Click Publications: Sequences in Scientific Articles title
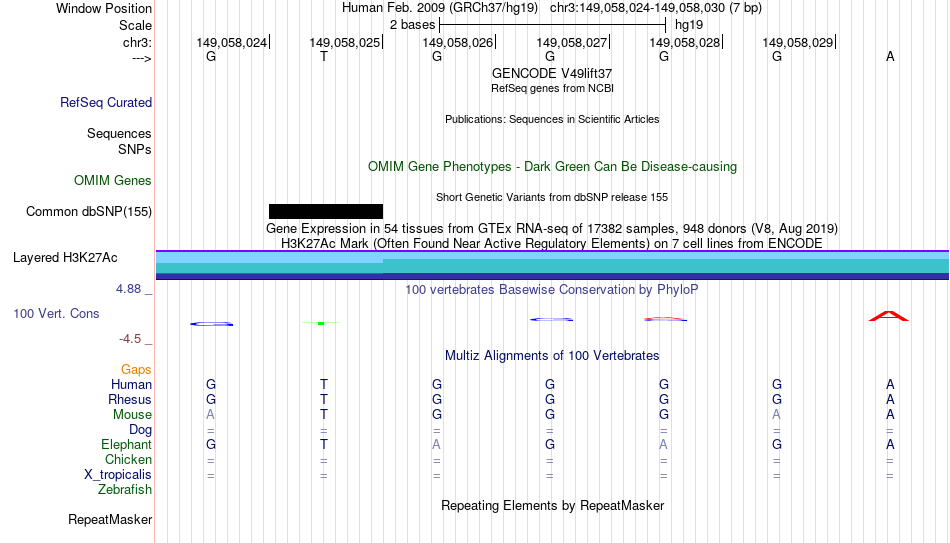The image size is (950, 543). 552,119
